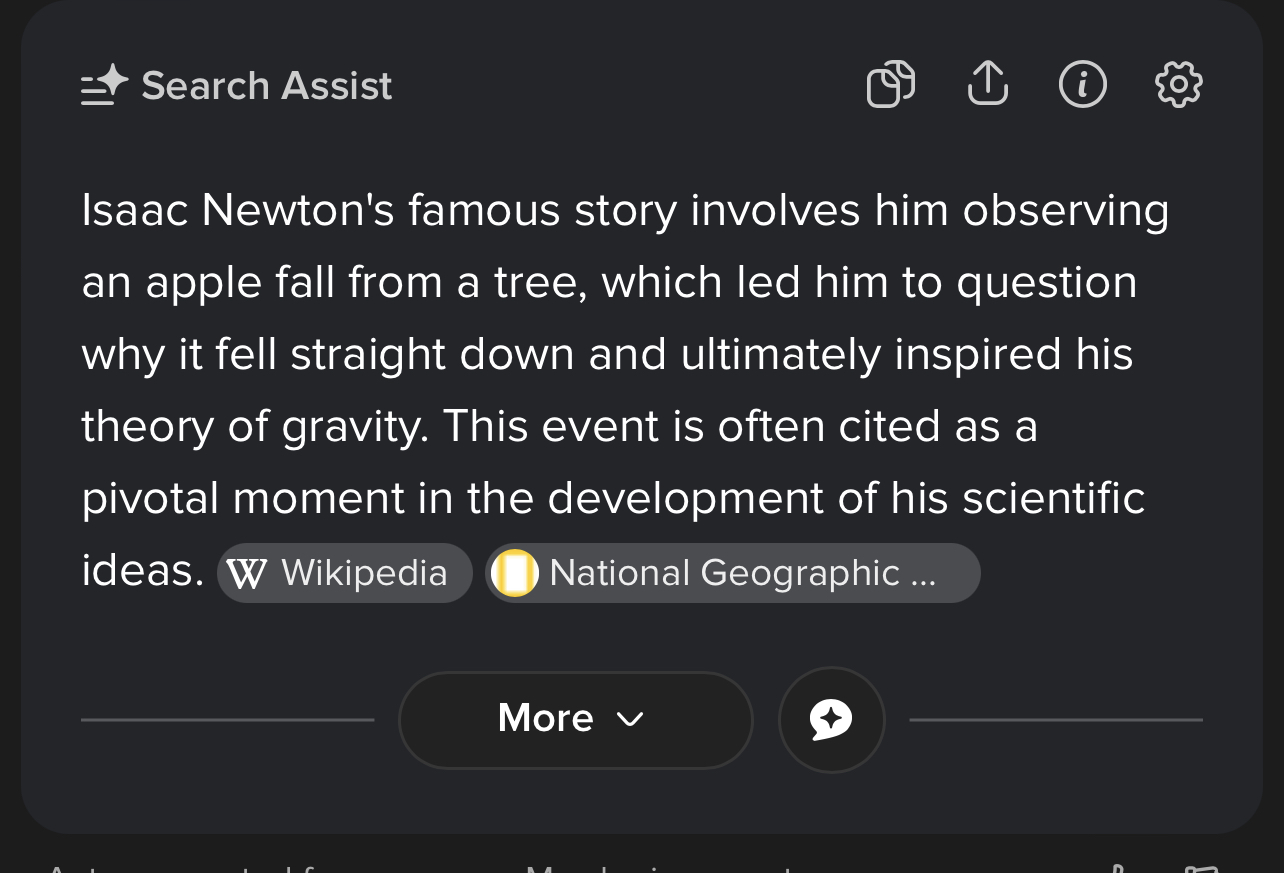Image resolution: width=1284 pixels, height=873 pixels.
Task: Tap the partially visible thumbs icon at the bottom
Action: click(x=1117, y=868)
